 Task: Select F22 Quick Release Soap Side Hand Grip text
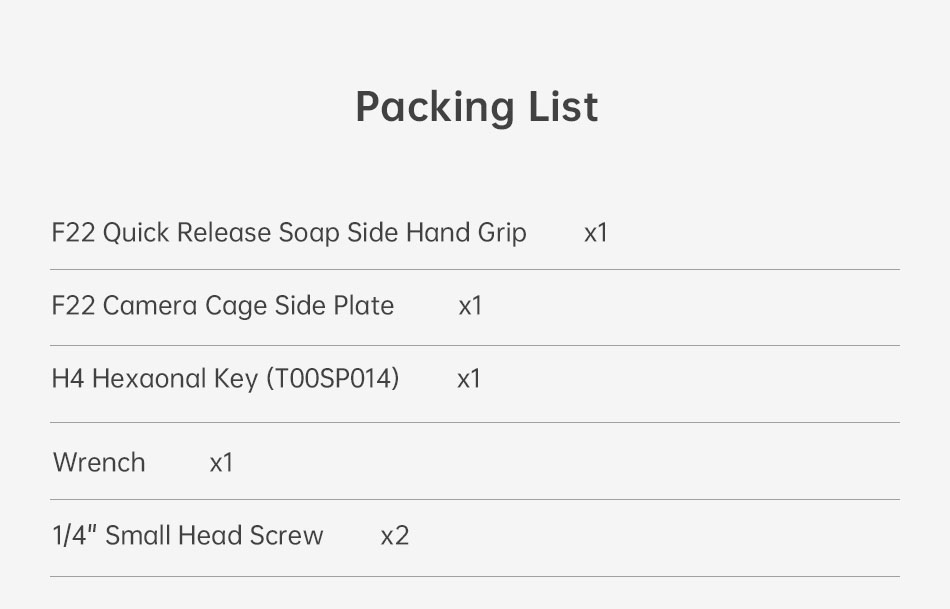[288, 233]
